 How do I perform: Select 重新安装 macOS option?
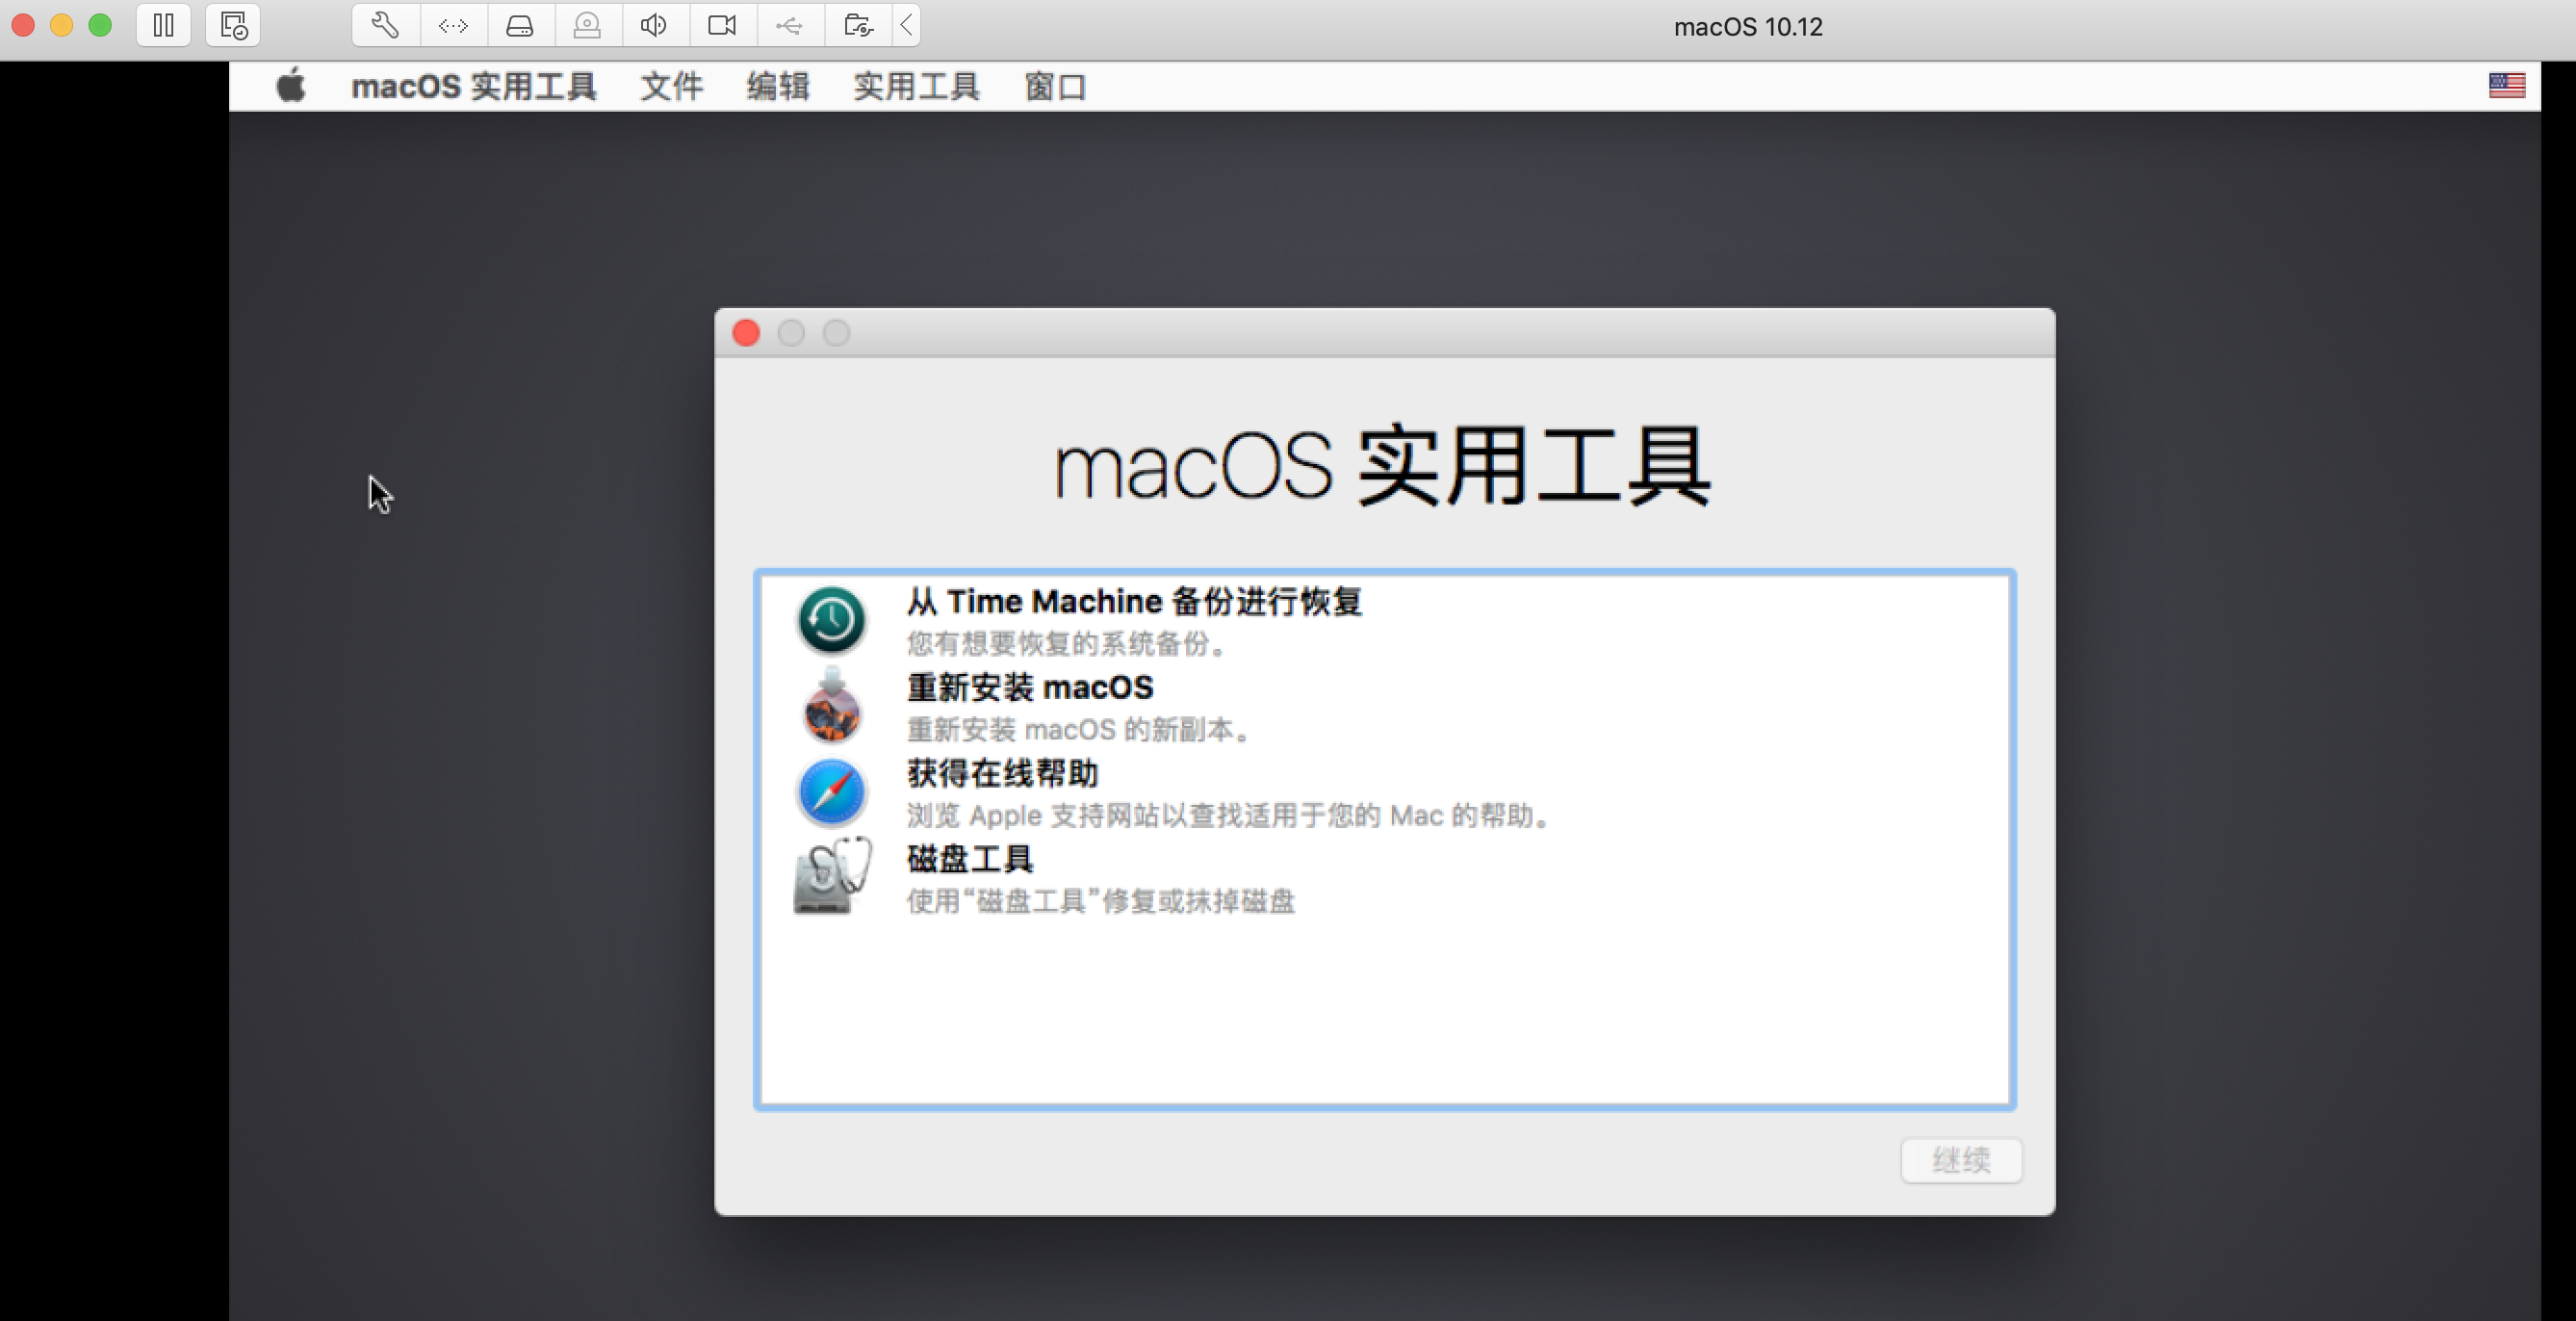[1030, 706]
